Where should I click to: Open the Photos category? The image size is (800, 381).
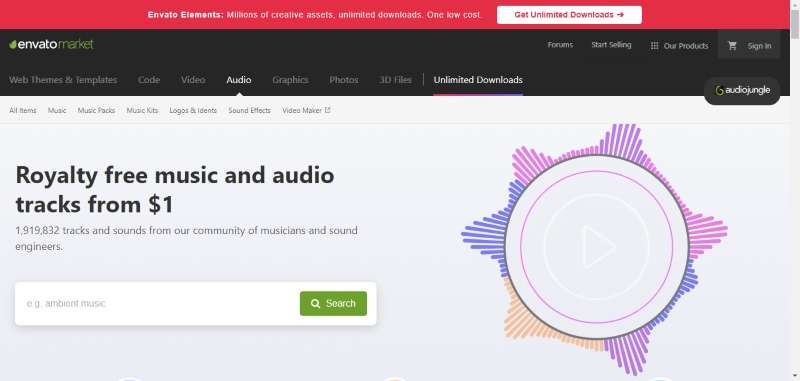pos(344,80)
